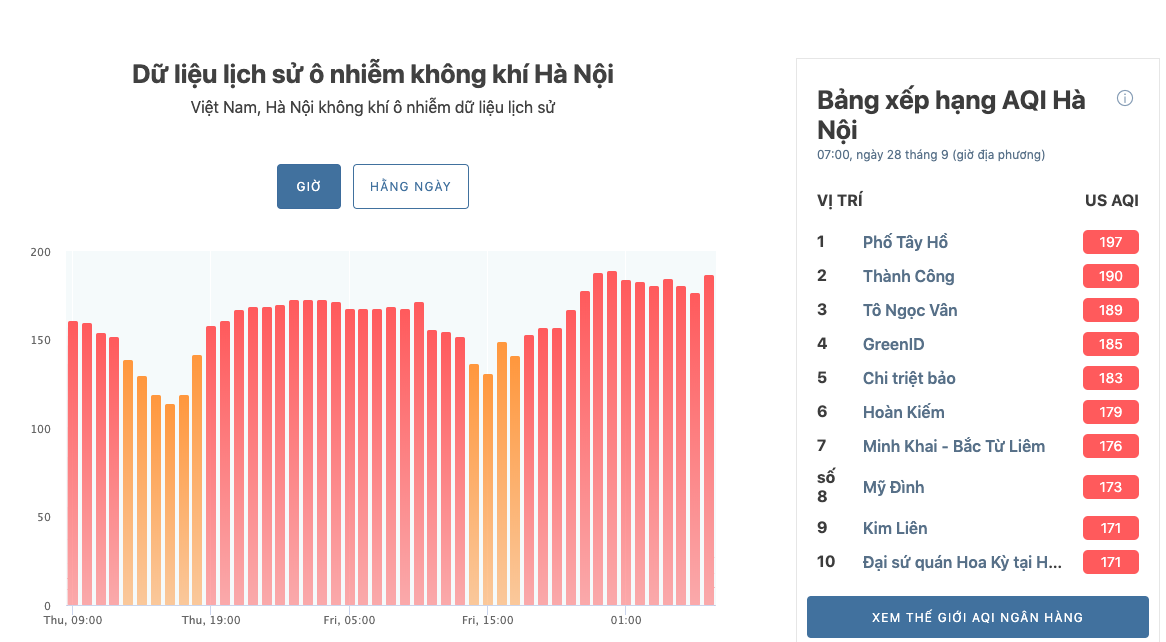This screenshot has height=642, width=1166.
Task: Open the Chi triệt bảo location link
Action: tap(909, 378)
